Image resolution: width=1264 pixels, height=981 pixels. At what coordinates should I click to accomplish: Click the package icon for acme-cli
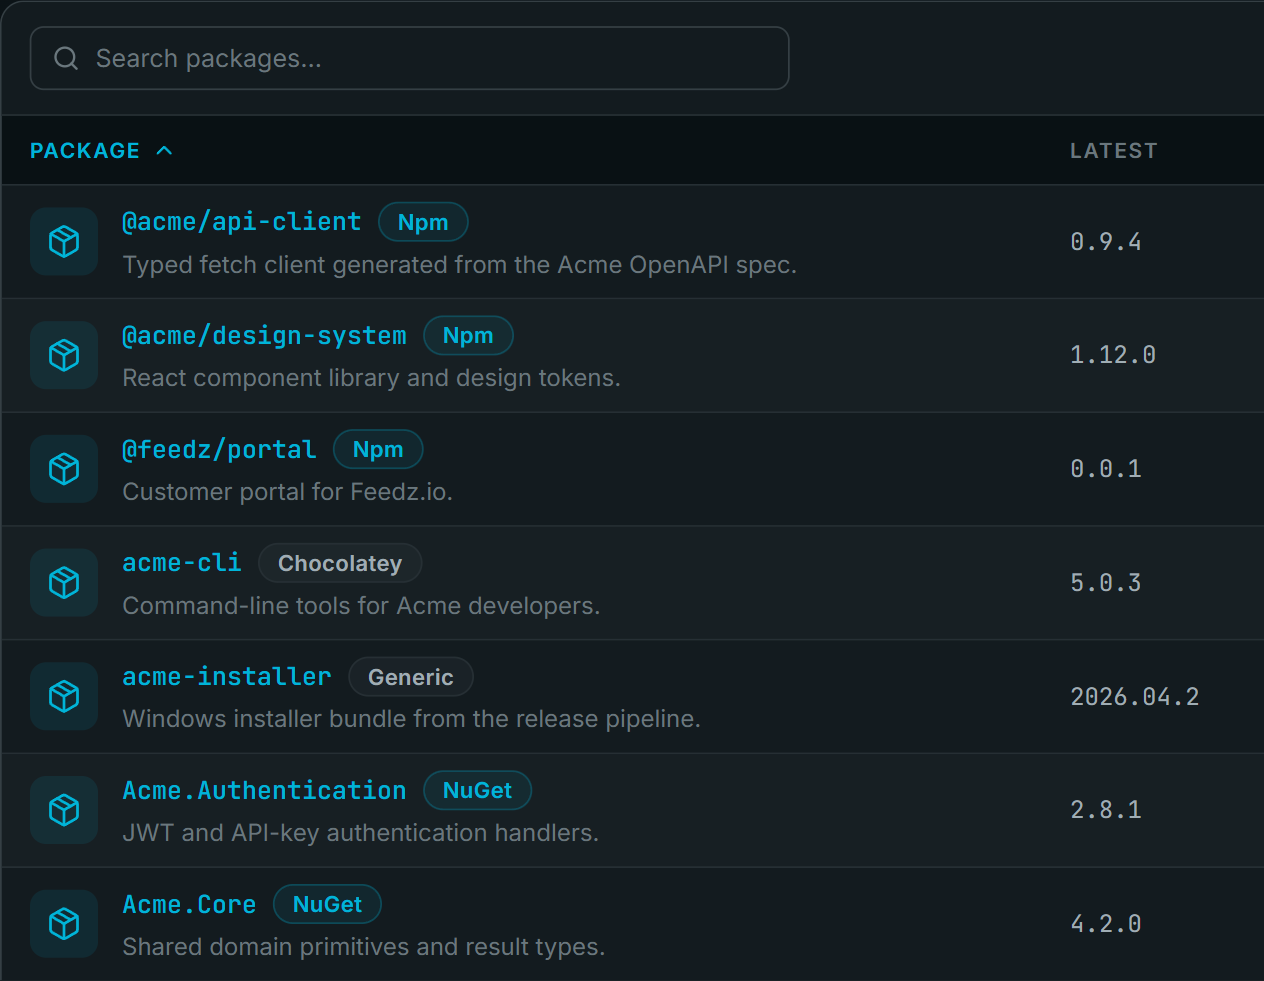[64, 582]
